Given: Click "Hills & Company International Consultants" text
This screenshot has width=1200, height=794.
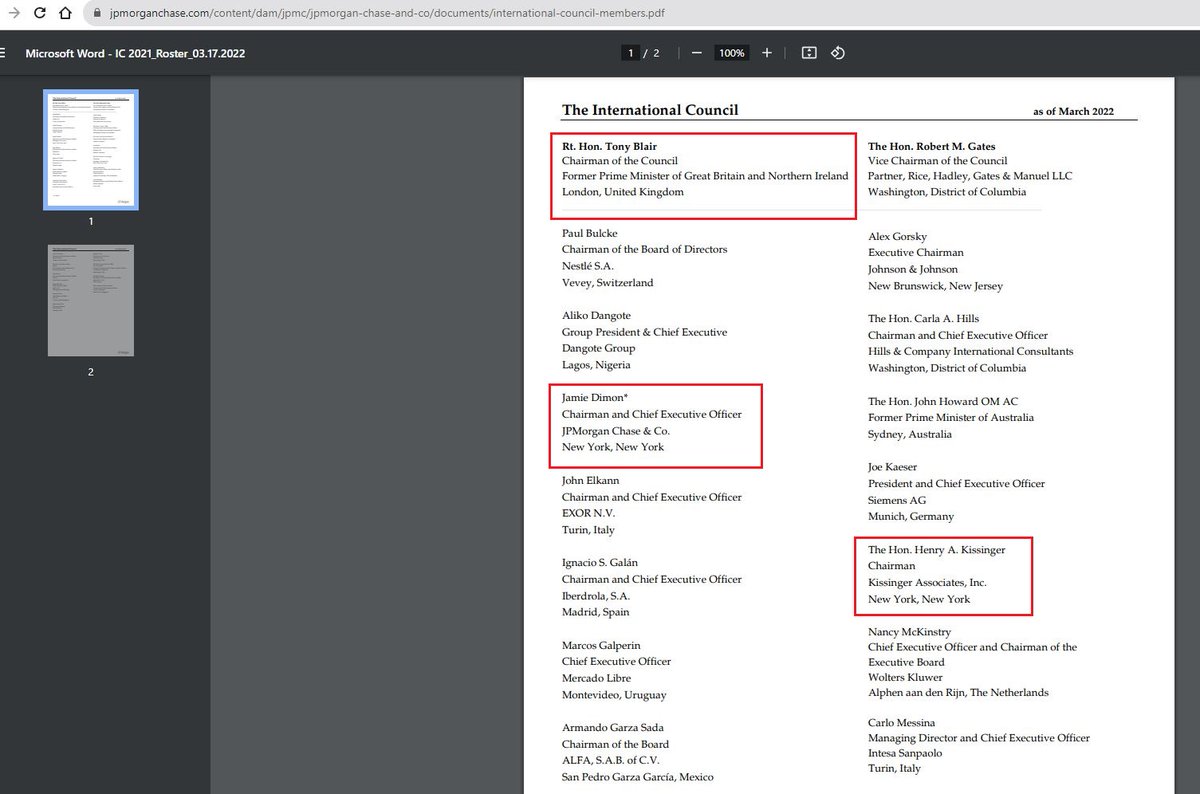Looking at the screenshot, I should coord(971,352).
